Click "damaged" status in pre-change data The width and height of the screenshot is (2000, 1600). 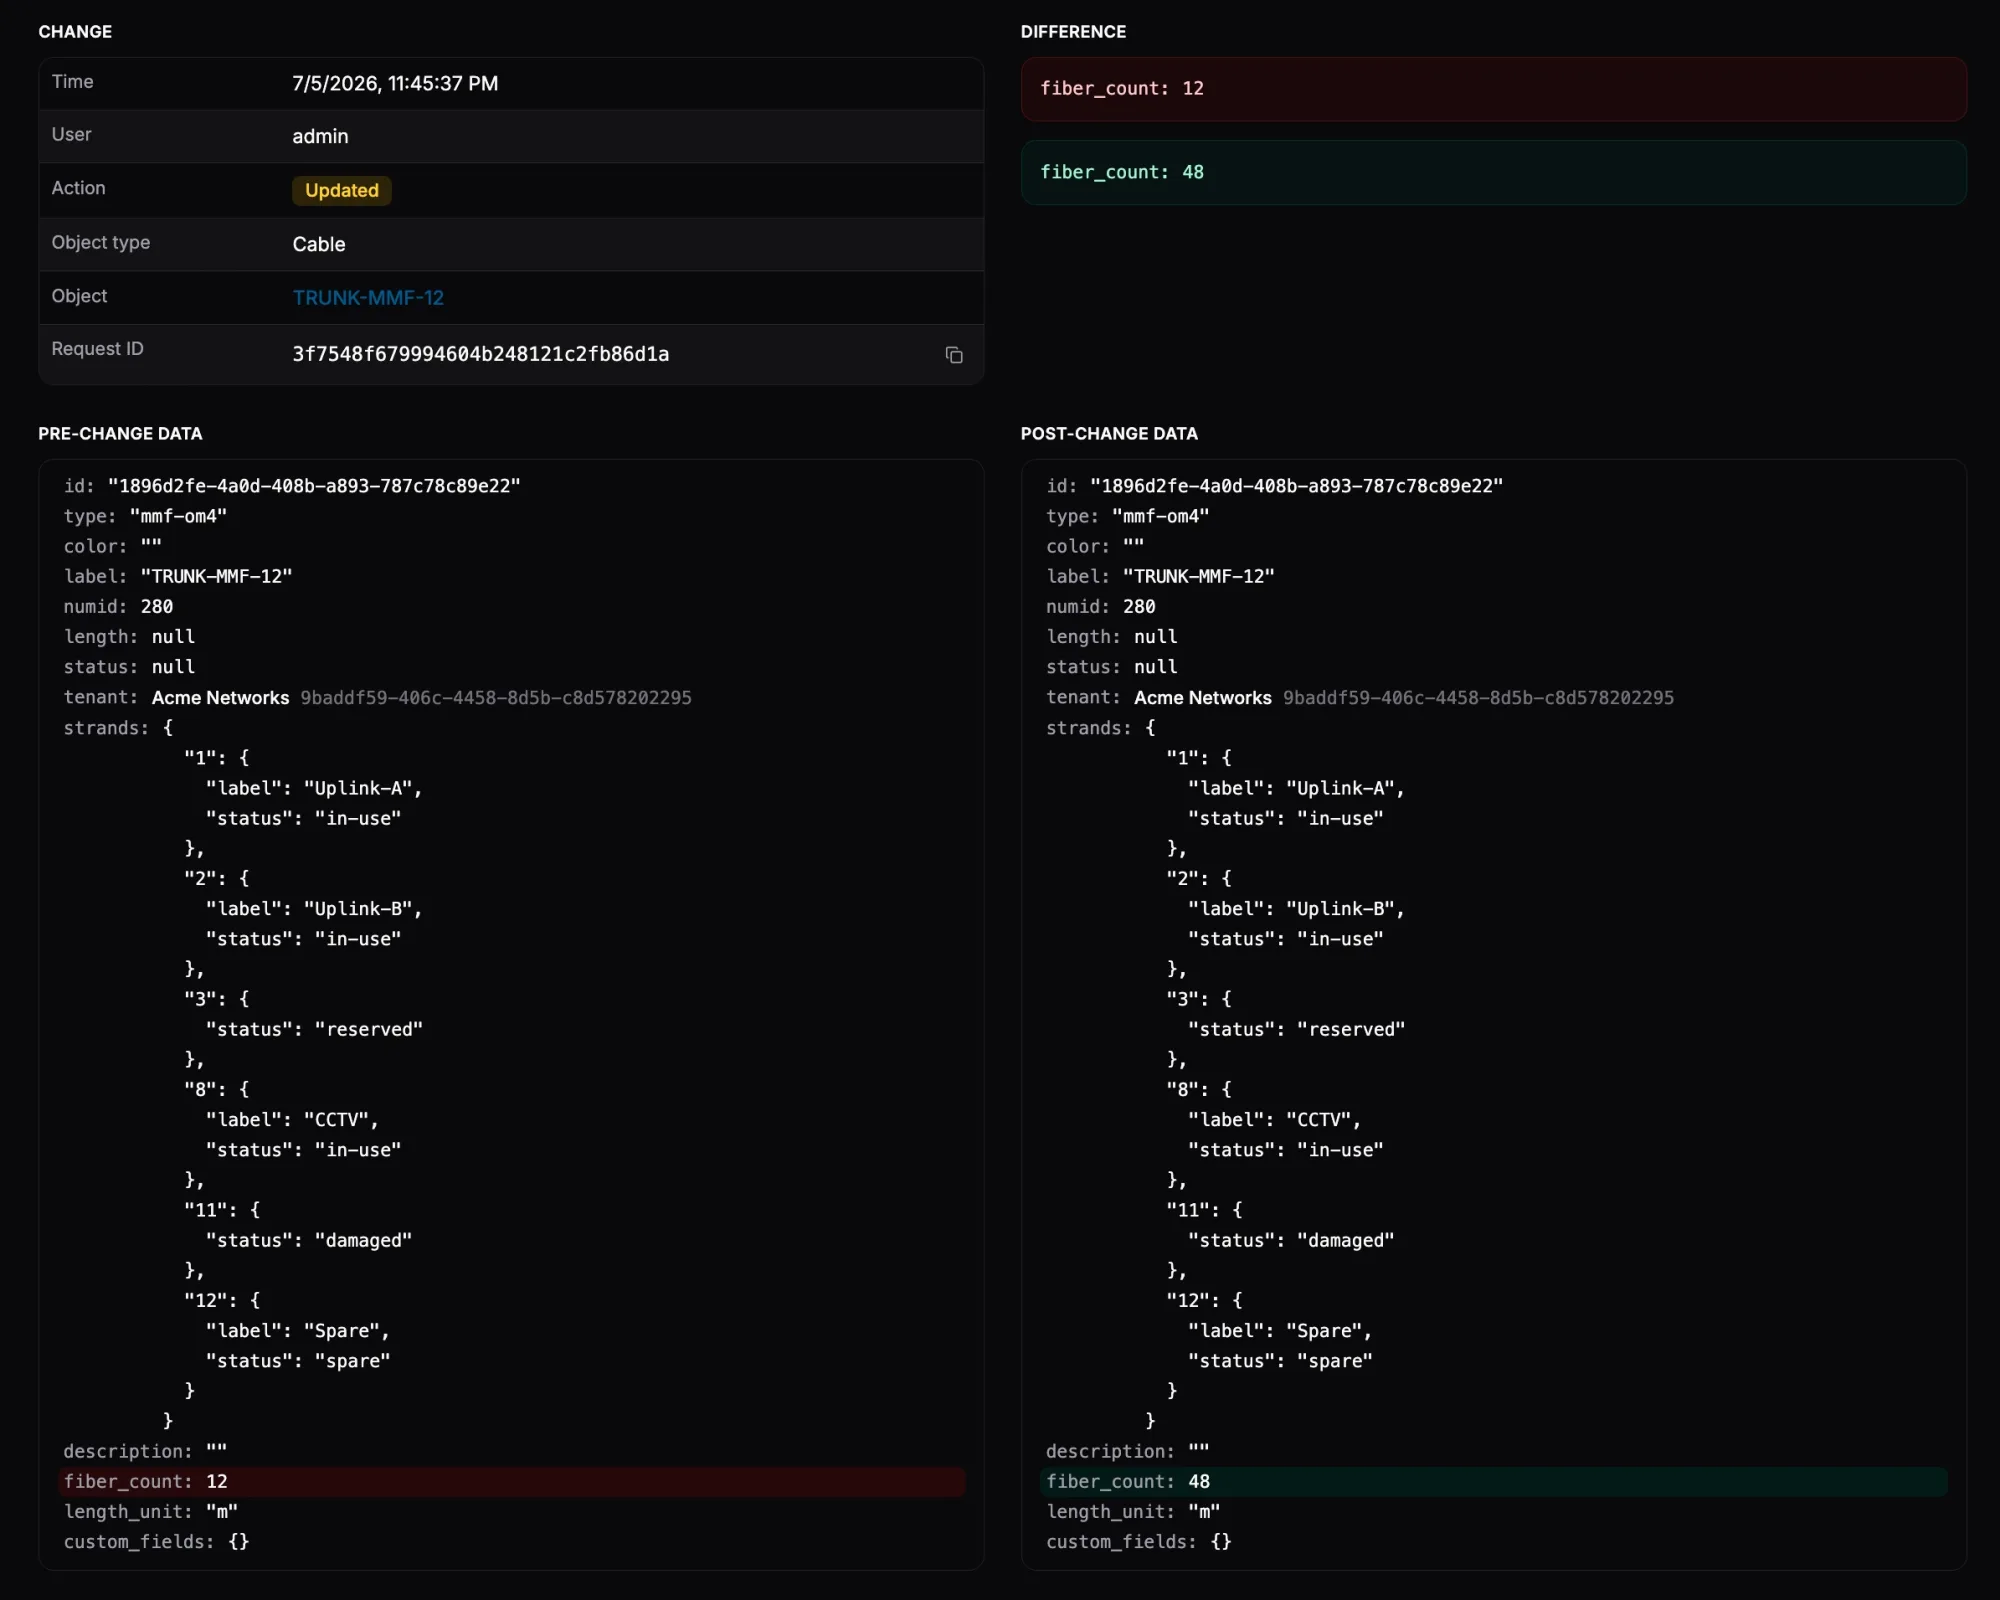coord(363,1240)
